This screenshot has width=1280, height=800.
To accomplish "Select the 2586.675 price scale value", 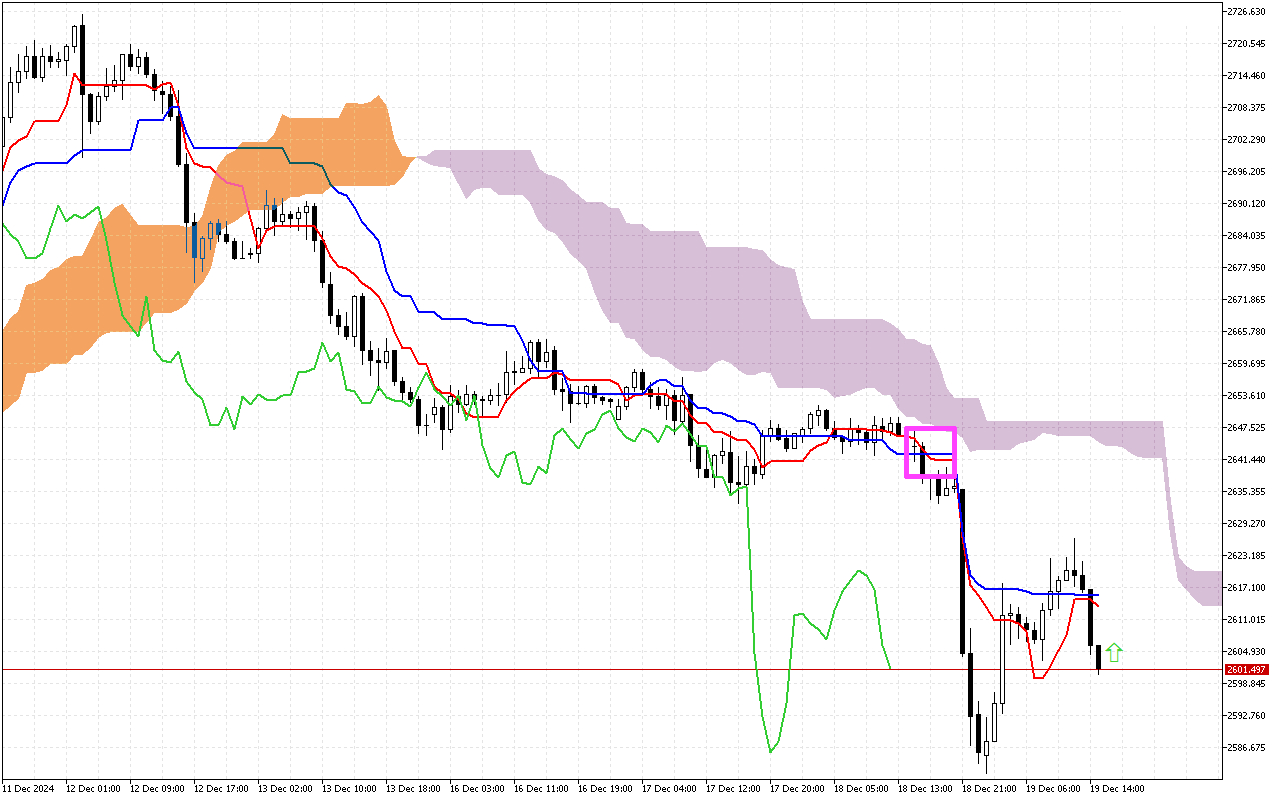I will 1246,748.
